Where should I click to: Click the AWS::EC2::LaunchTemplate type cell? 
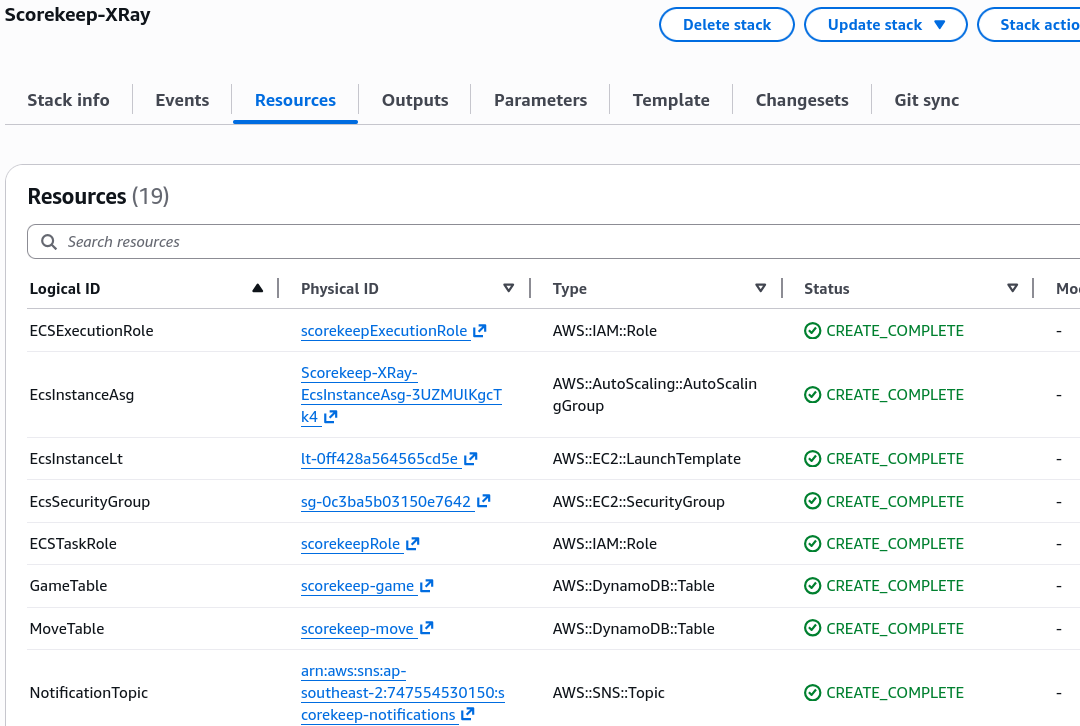click(x=647, y=459)
